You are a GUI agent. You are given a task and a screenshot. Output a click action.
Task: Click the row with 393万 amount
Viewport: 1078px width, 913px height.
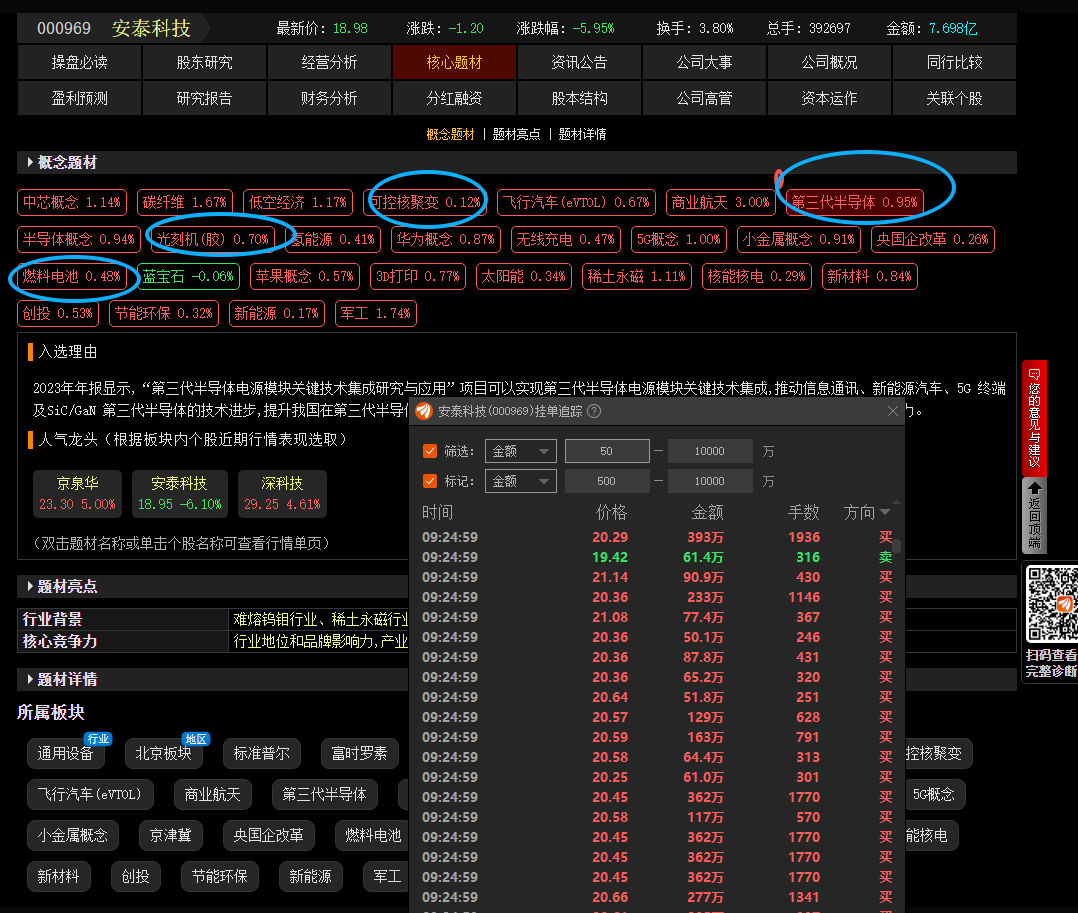point(657,537)
